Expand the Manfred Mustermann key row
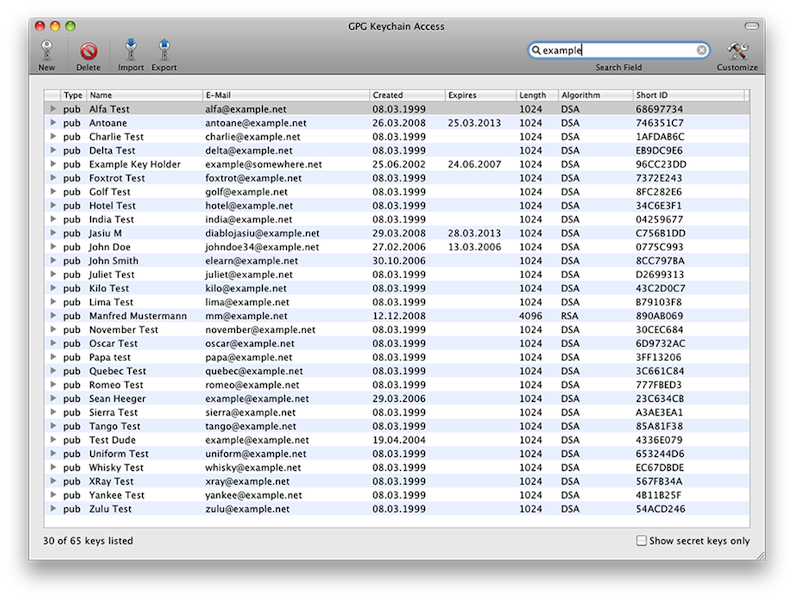The width and height of the screenshot is (794, 600). tap(52, 316)
